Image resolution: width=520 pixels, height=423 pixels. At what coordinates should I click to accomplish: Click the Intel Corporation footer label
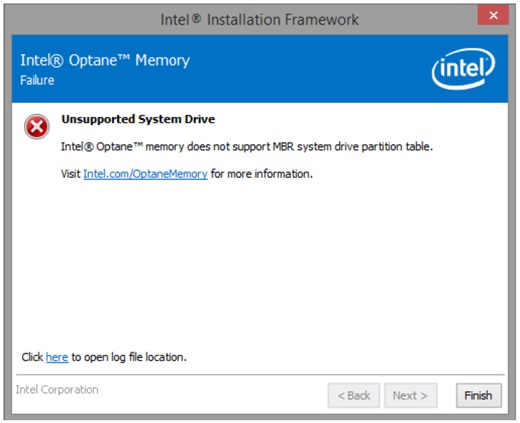[x=57, y=390]
